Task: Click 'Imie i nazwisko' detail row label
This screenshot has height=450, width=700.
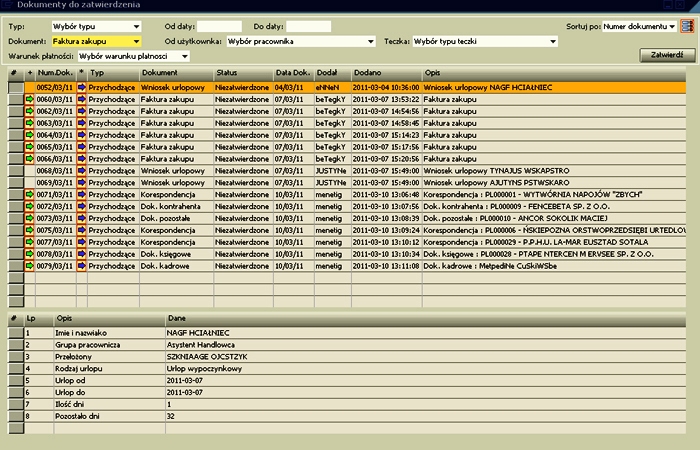Action: (81, 333)
